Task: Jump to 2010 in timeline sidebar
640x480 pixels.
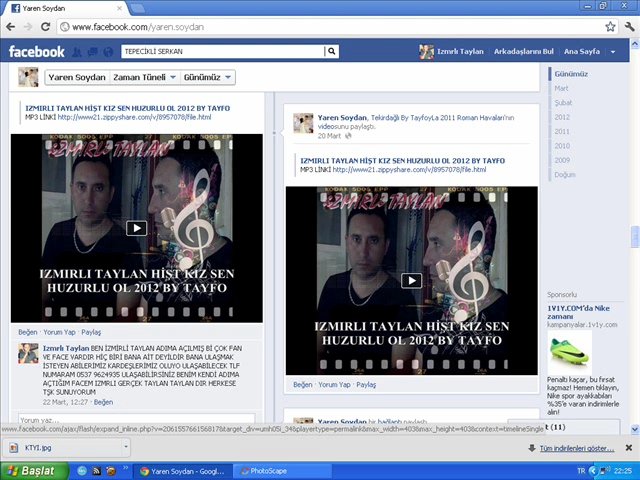Action: (x=562, y=146)
